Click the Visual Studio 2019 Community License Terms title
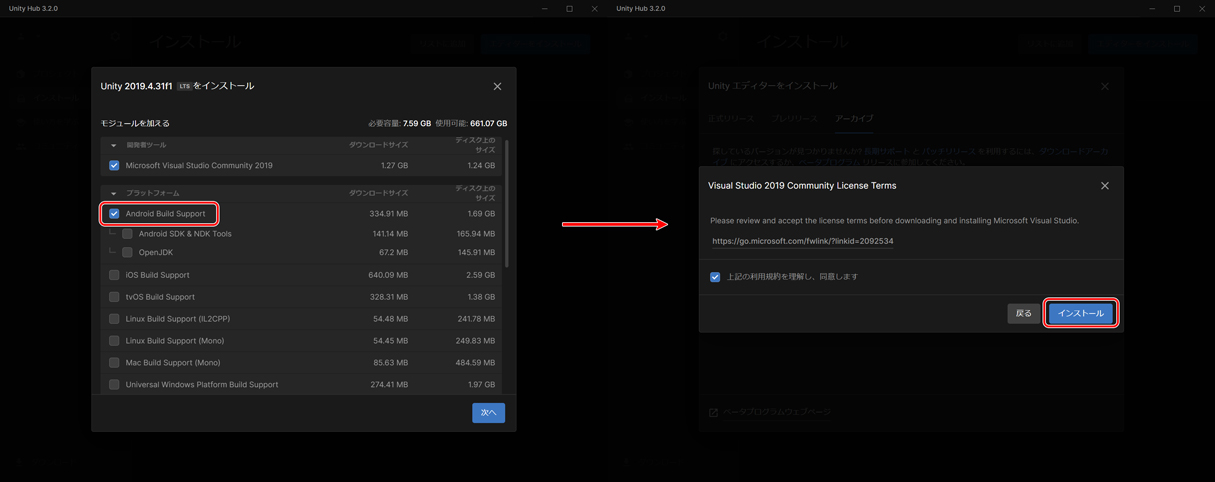 pos(802,186)
